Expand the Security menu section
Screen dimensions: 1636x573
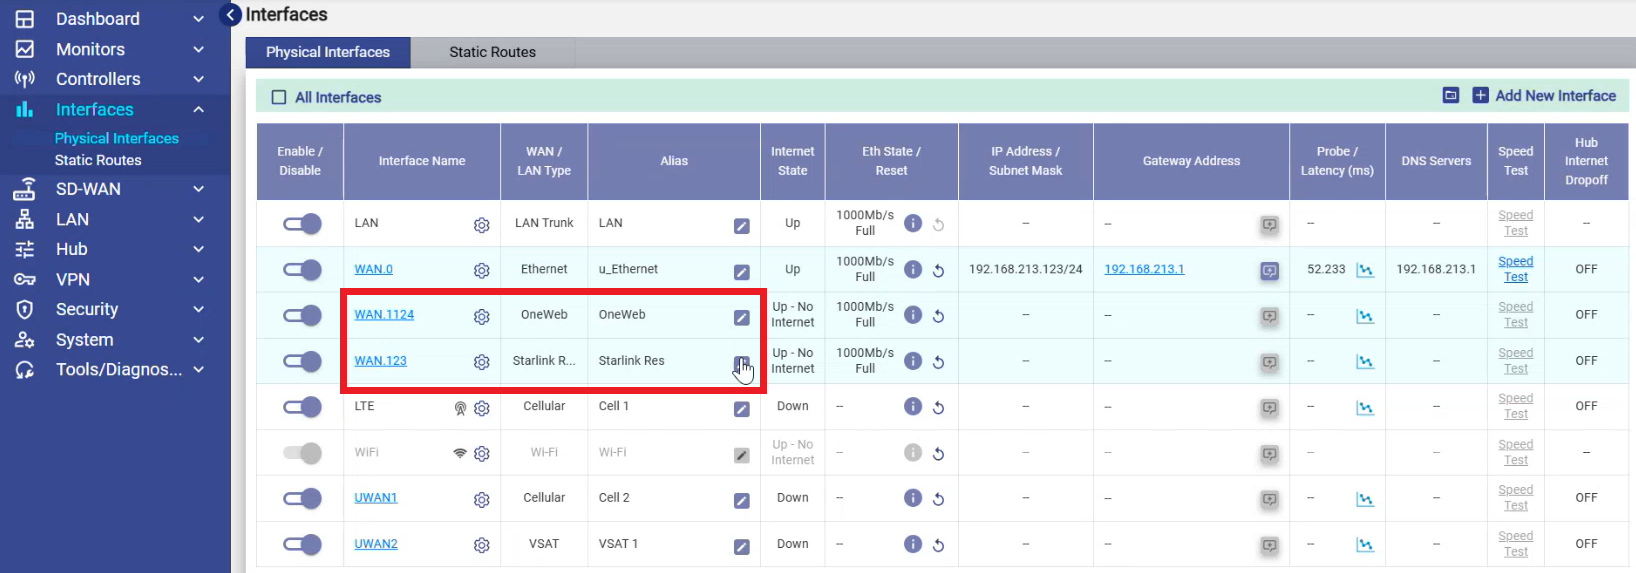click(198, 310)
